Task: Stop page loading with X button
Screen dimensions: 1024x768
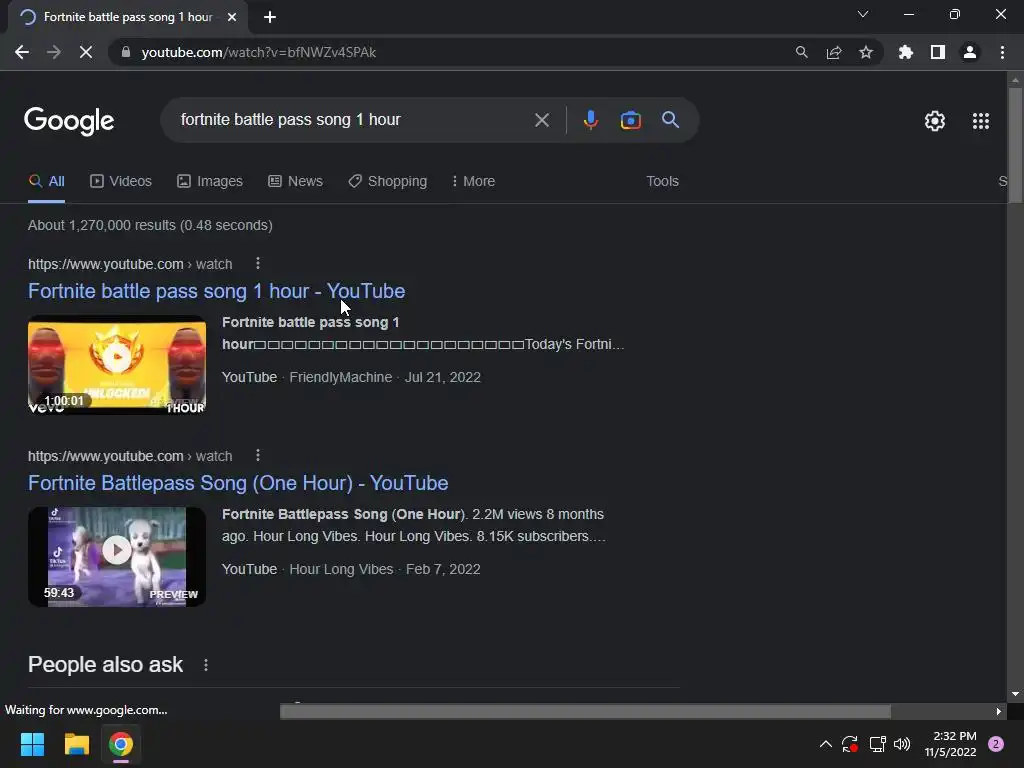Action: click(x=86, y=52)
